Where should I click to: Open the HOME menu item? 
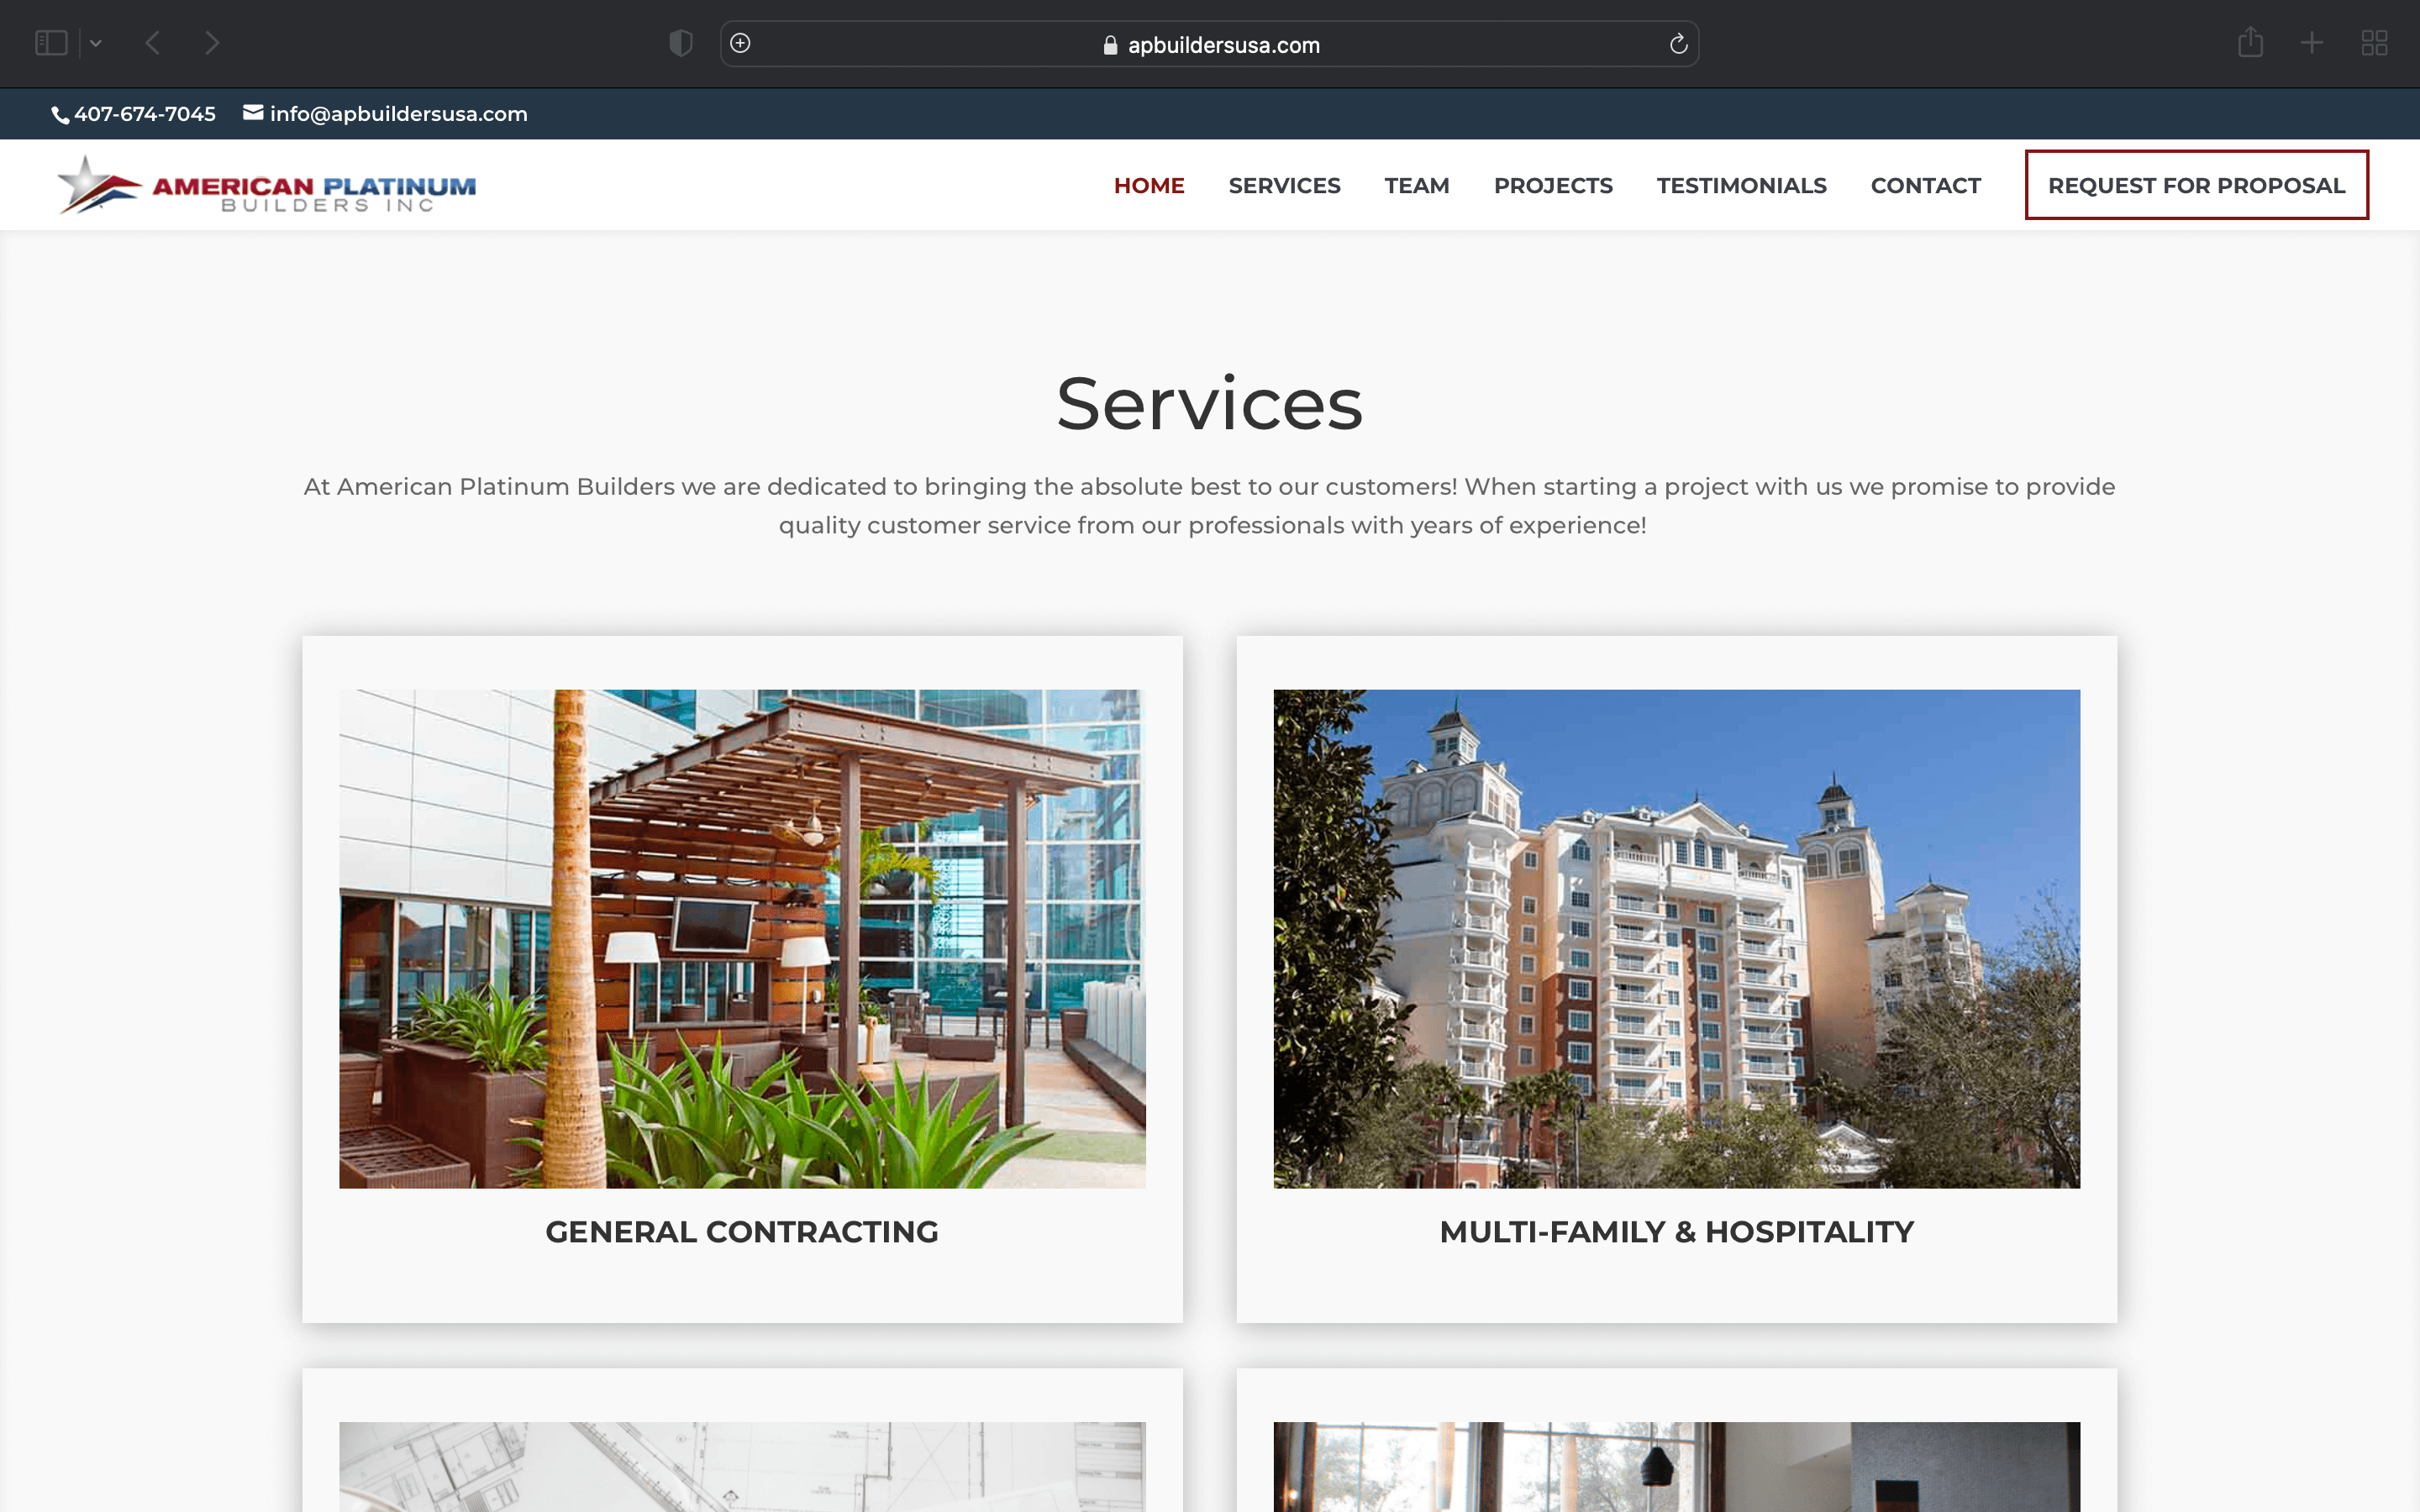1149,186
